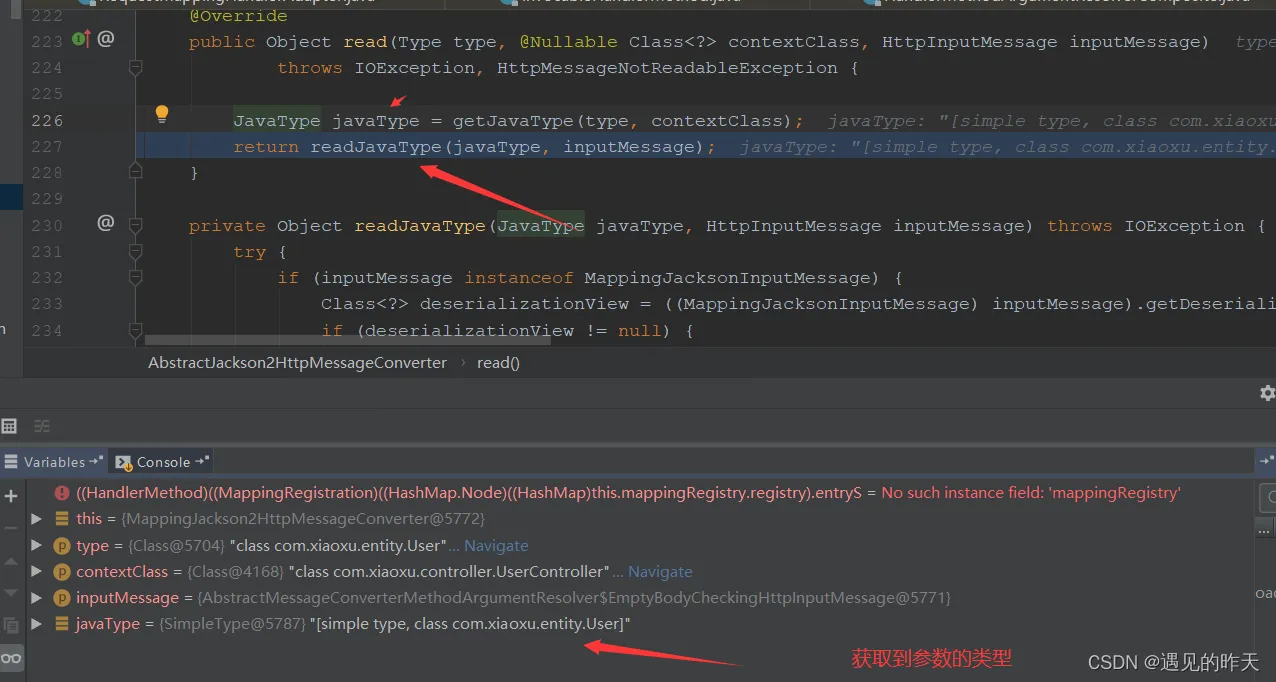Switch to the Variables tab
This screenshot has width=1276, height=682.
point(54,462)
